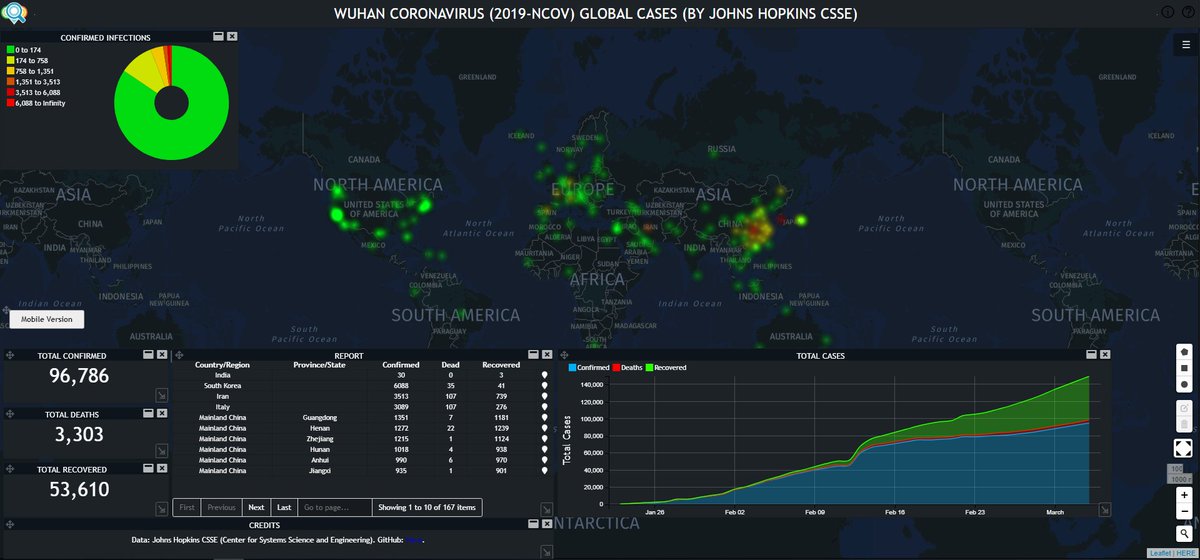1200x560 pixels.
Task: Toggle Confirmed series in chart legend
Action: click(588, 368)
